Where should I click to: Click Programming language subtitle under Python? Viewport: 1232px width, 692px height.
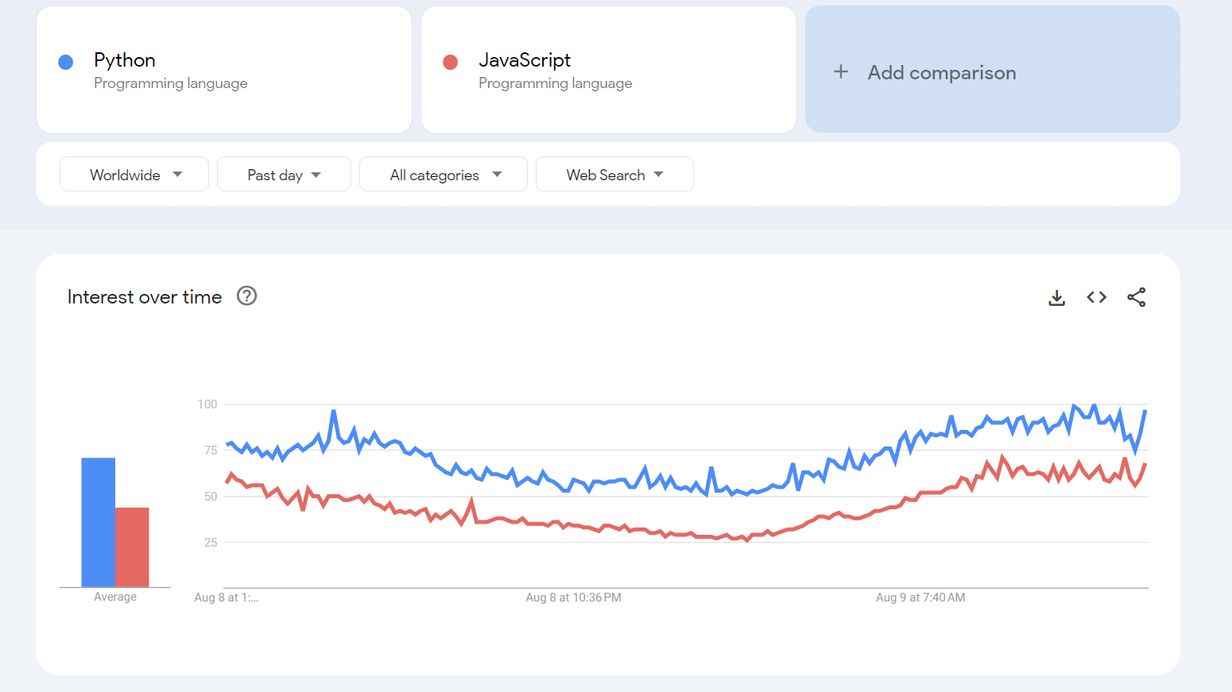click(171, 84)
